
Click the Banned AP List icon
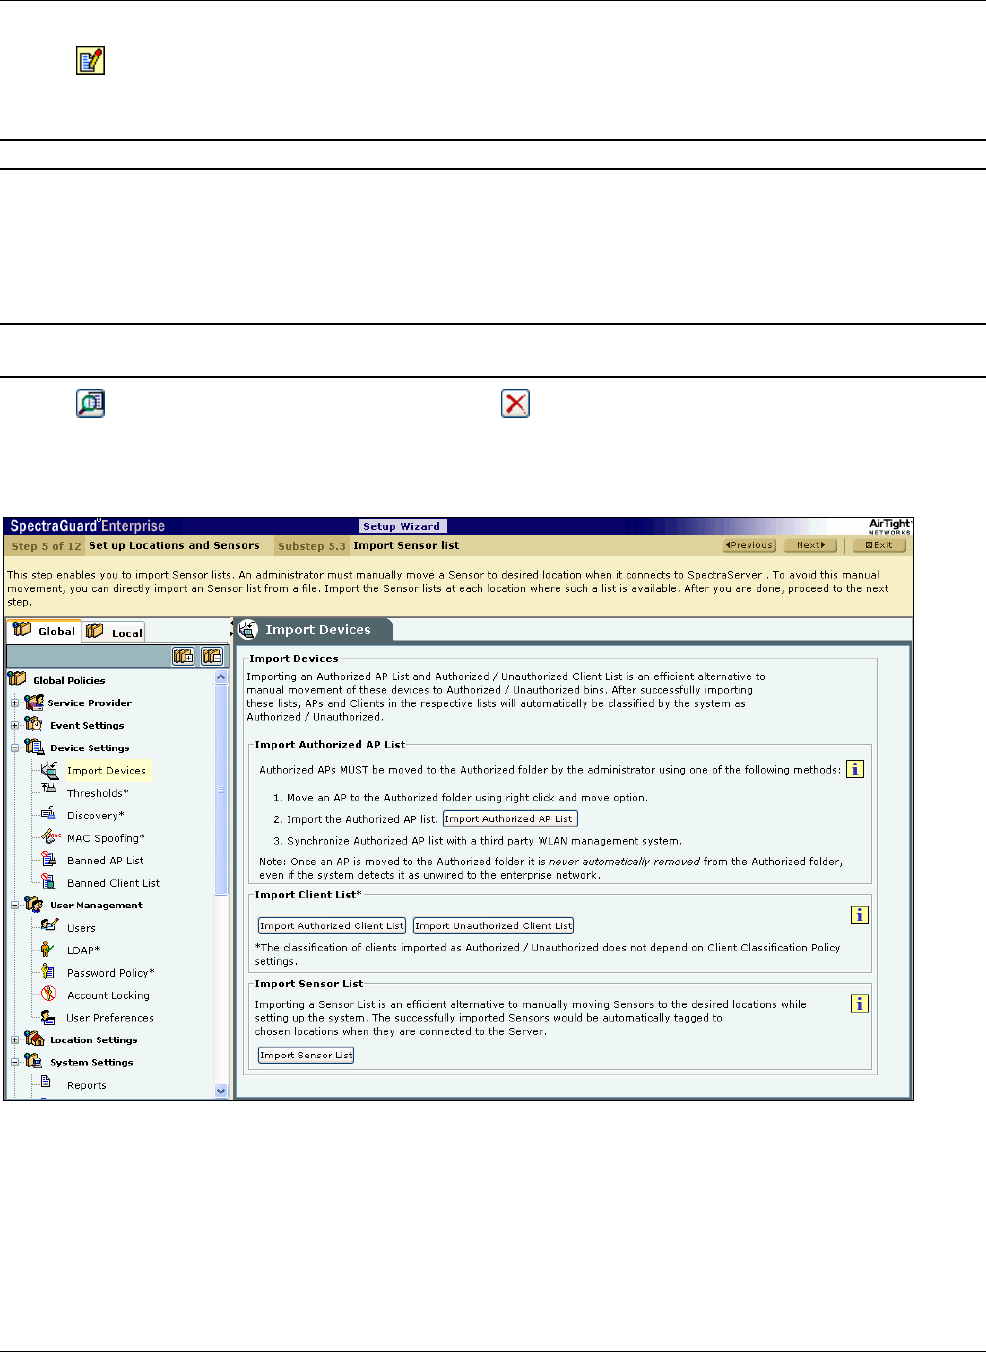click(x=48, y=859)
